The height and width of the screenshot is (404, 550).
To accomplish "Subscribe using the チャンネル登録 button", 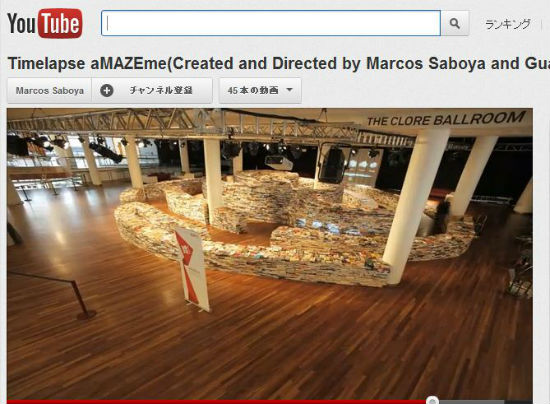I will [x=152, y=90].
